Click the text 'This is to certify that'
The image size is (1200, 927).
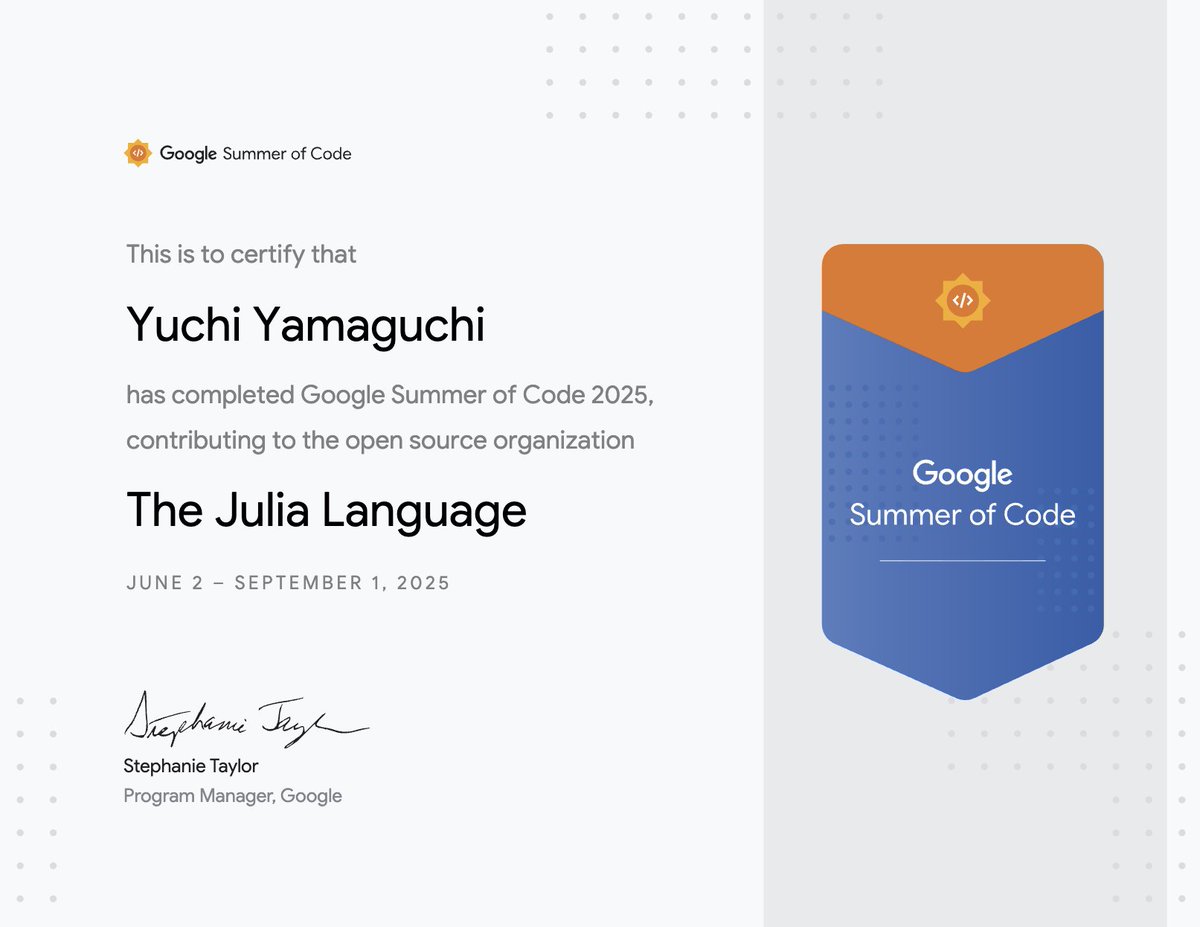(x=241, y=254)
